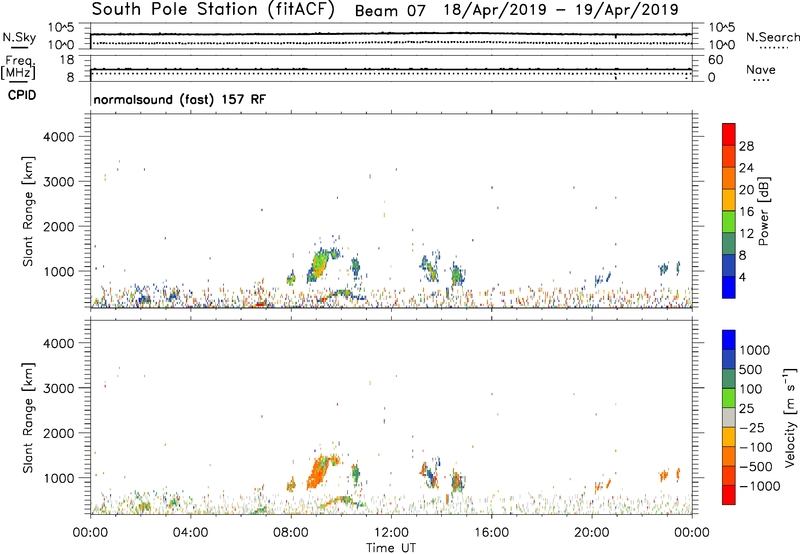800x554 pixels.
Task: Pick the bright blue top velocity colorbar segment
Action: pos(729,340)
